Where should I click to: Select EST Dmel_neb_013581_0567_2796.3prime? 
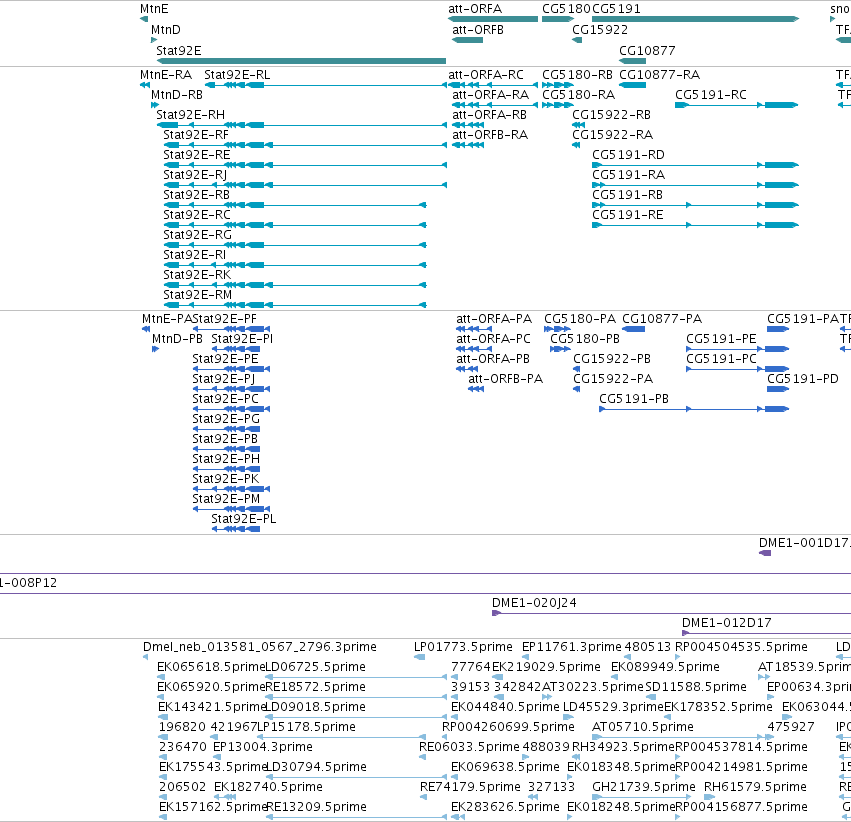(145, 658)
